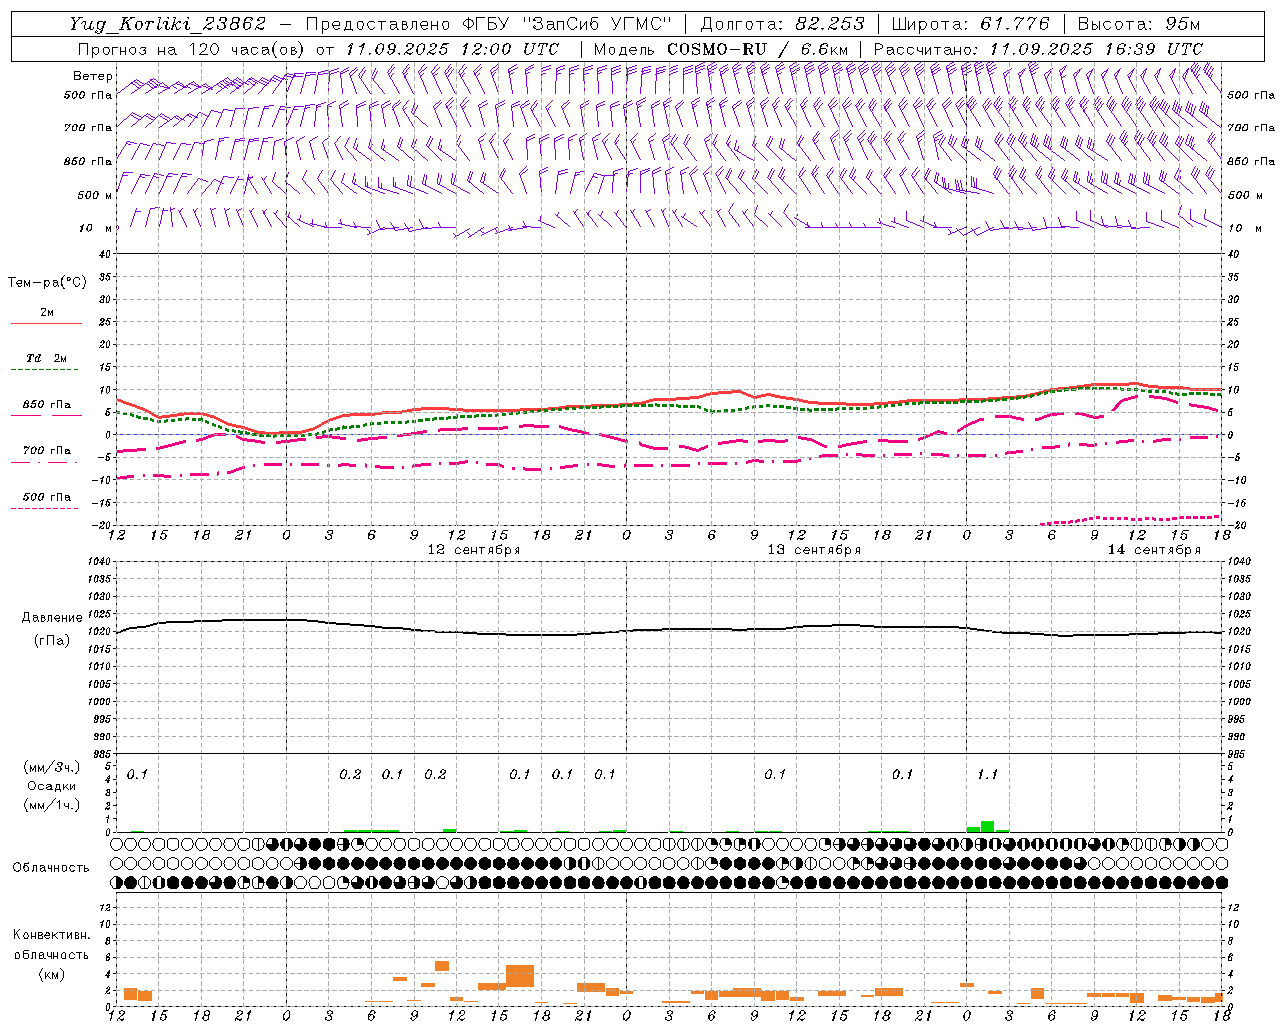The image size is (1280, 1024).
Task: Click the Модель COSMO-RU / 6.6км label
Action: [x=721, y=49]
